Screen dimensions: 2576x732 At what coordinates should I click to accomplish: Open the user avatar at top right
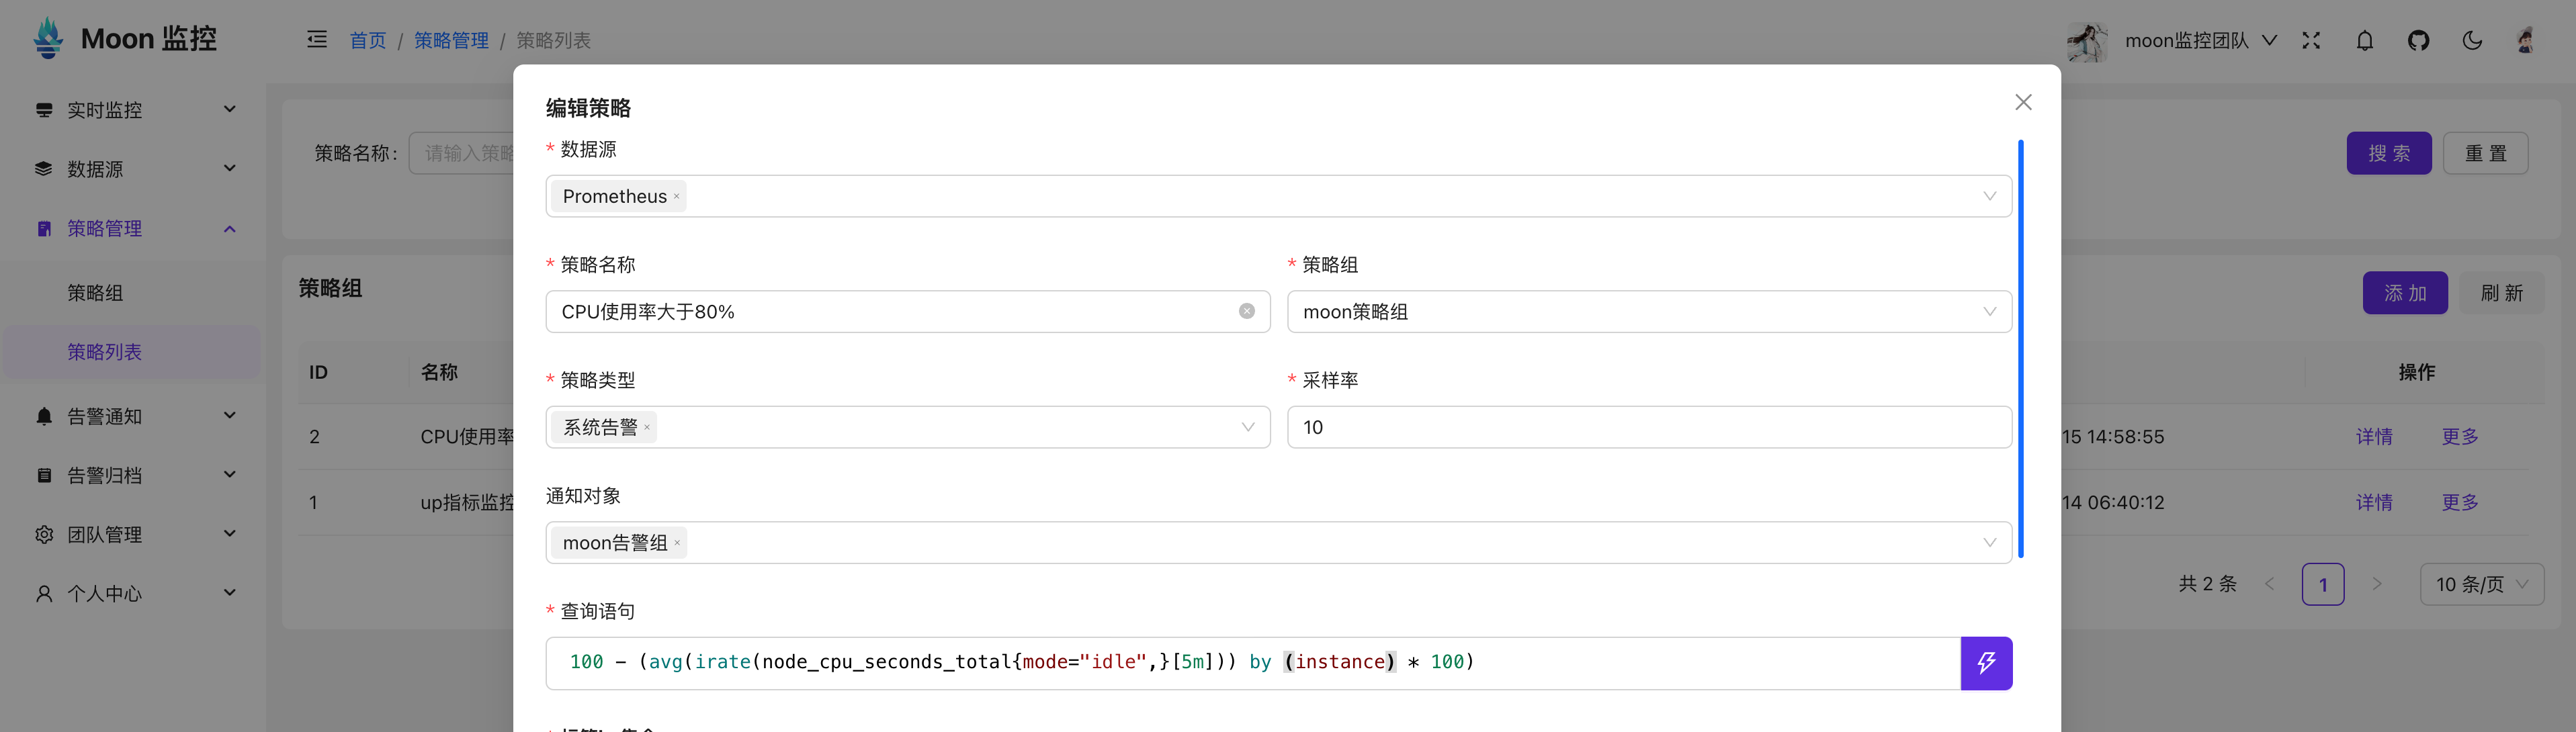[2526, 41]
